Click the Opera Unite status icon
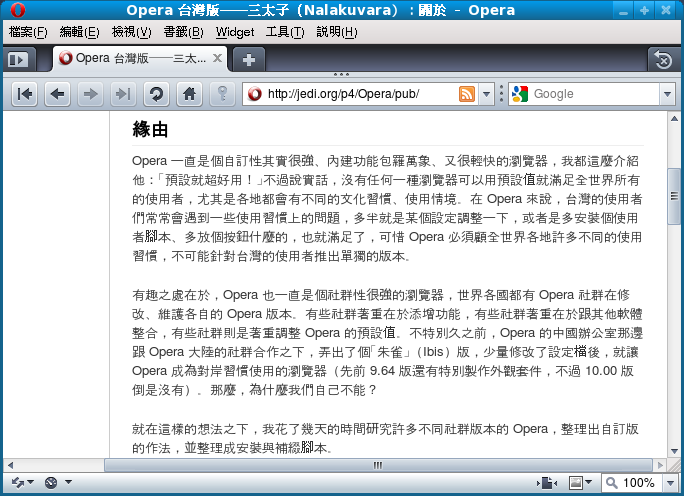The image size is (684, 496). pos(51,482)
